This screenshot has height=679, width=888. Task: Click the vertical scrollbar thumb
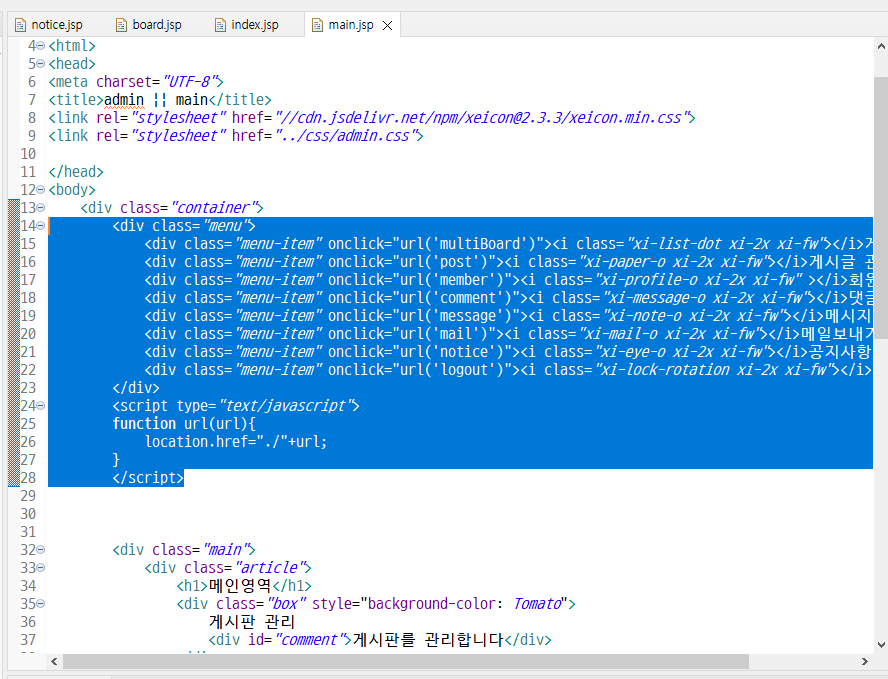(x=881, y=208)
